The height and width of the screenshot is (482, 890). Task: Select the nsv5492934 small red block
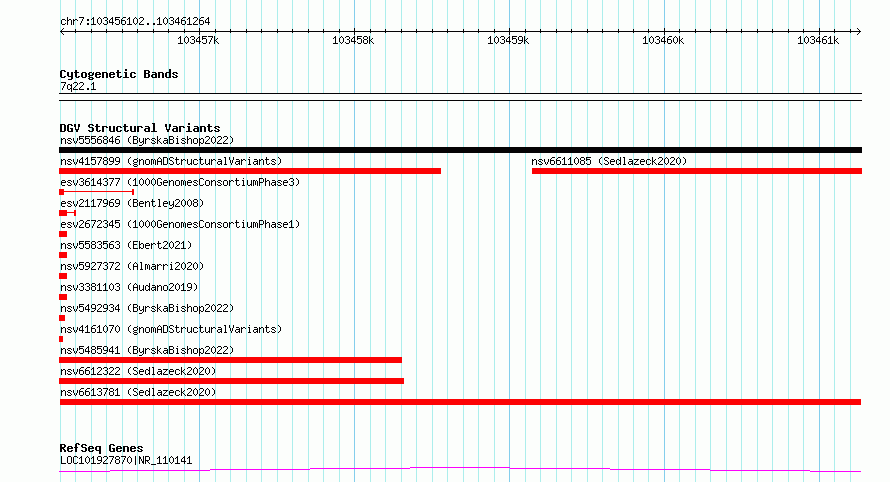[x=62, y=318]
